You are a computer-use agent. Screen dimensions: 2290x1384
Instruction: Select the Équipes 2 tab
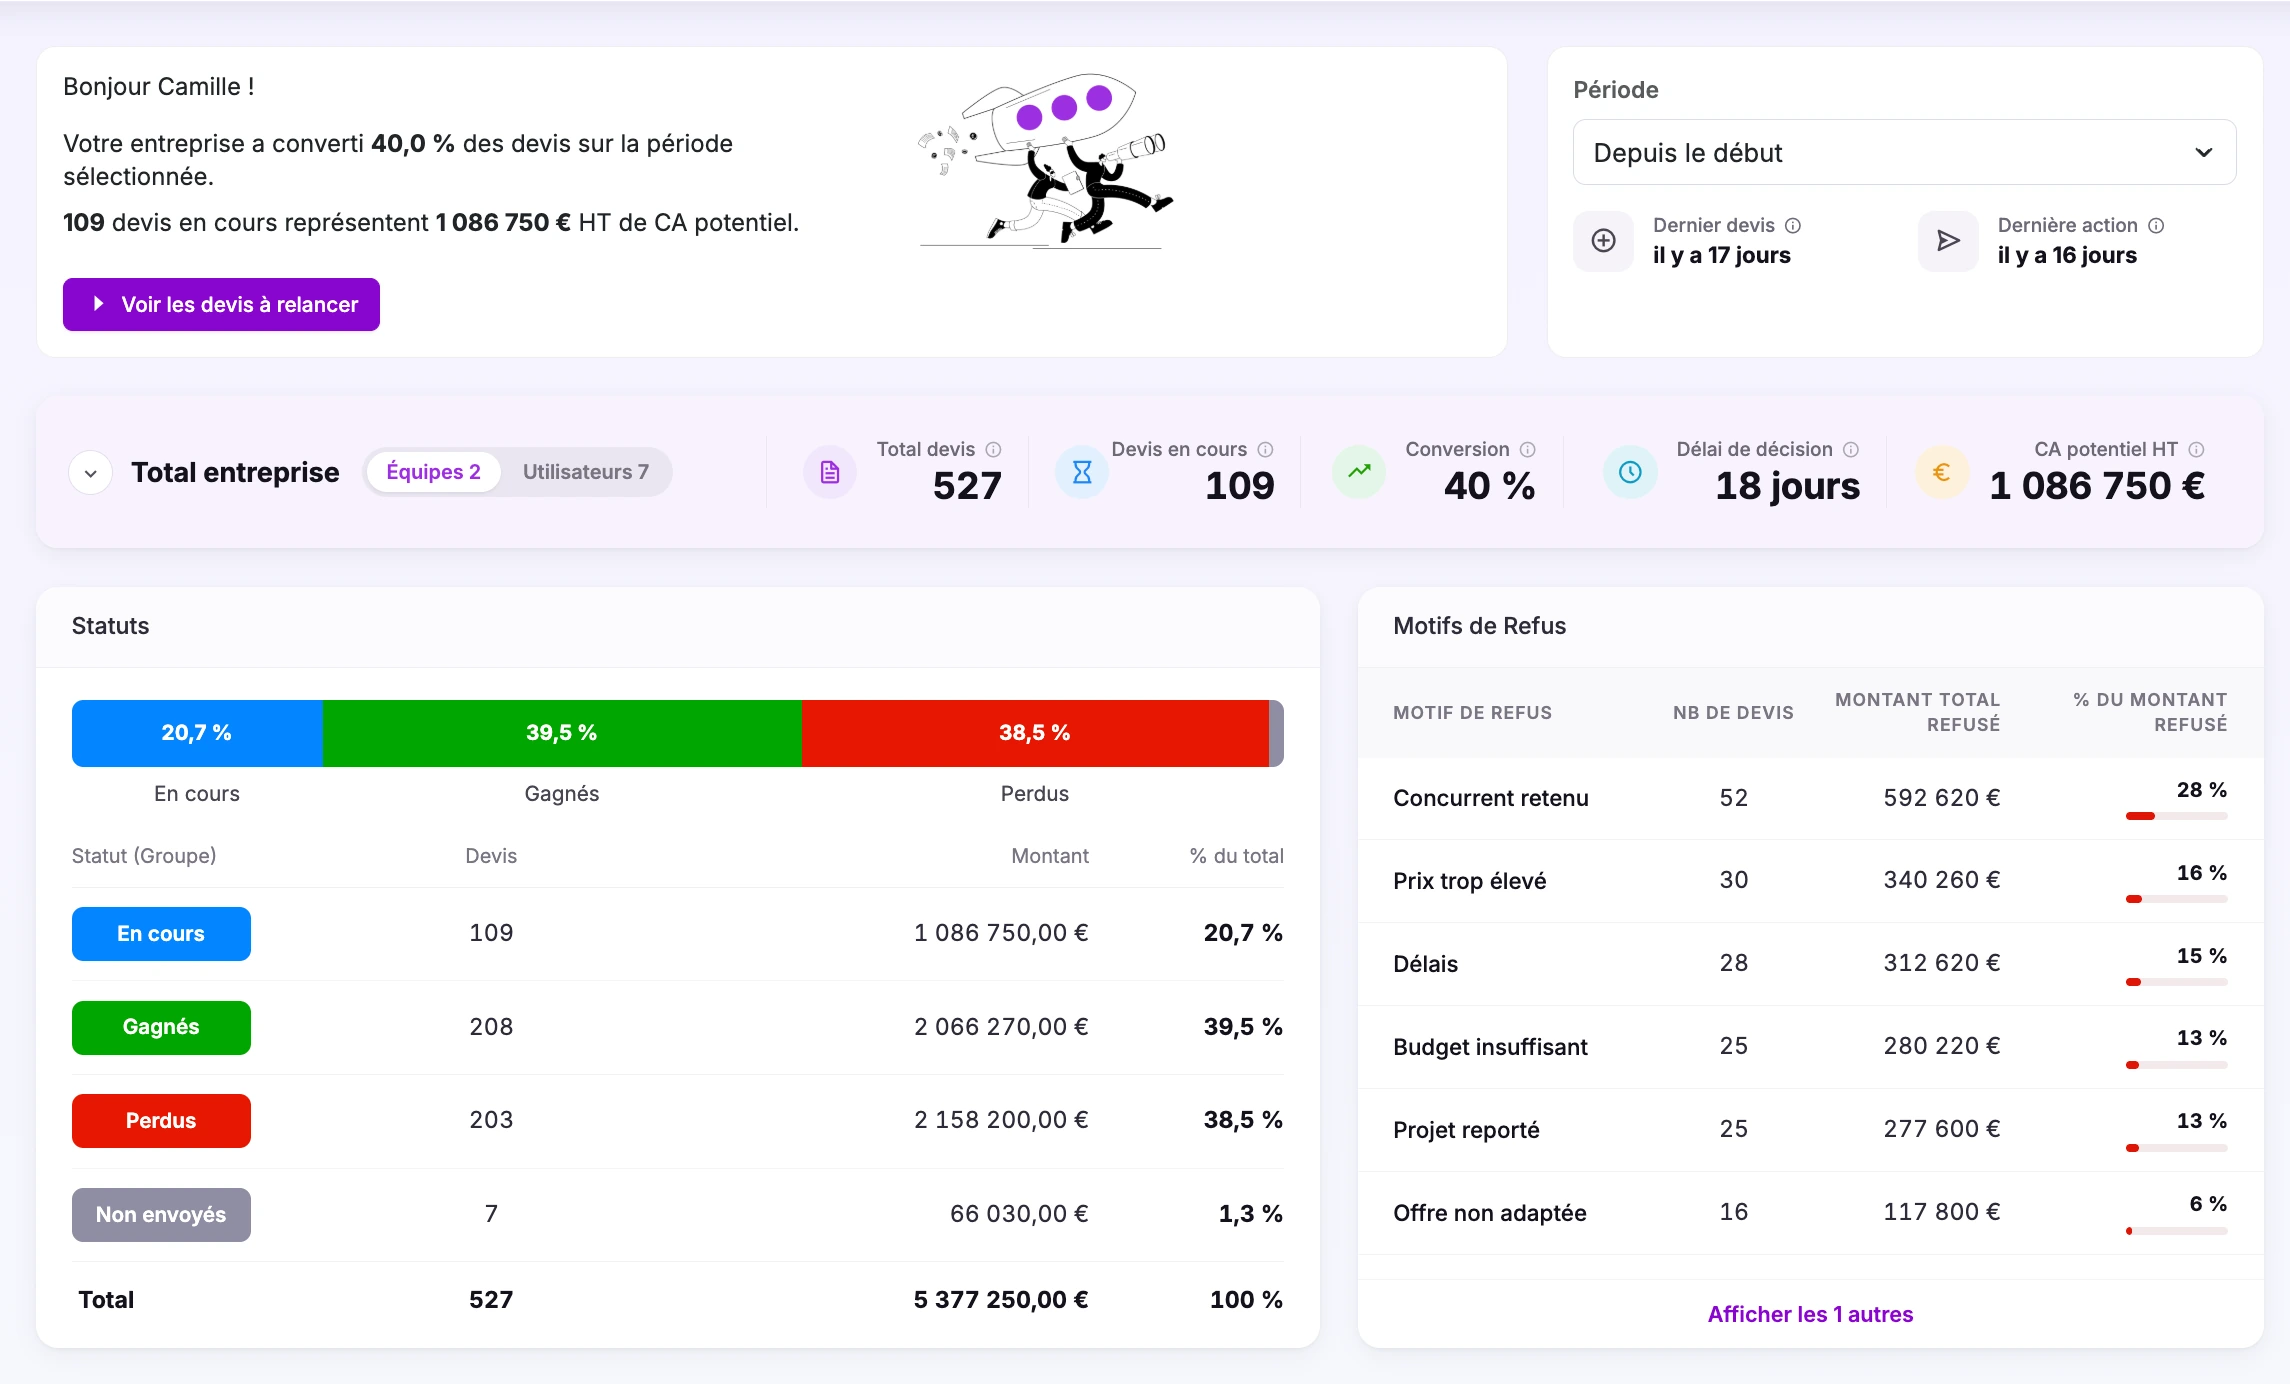pos(433,472)
